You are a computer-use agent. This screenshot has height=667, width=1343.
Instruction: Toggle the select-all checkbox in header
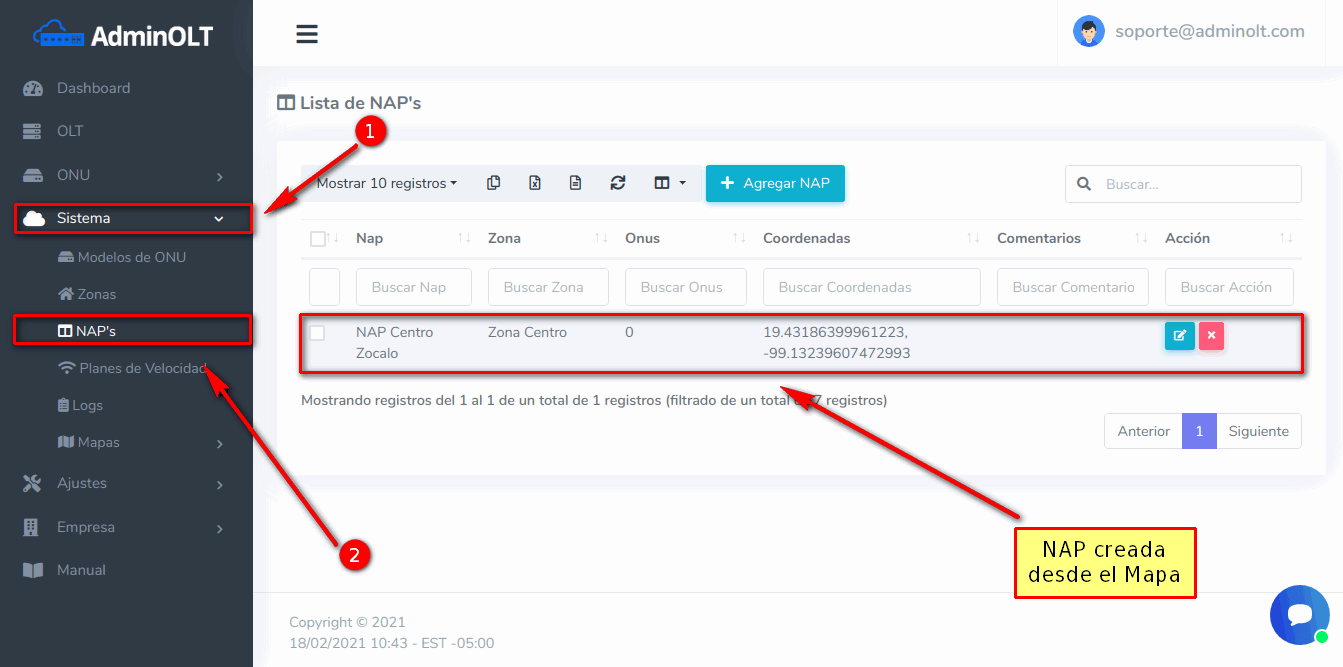coord(318,239)
